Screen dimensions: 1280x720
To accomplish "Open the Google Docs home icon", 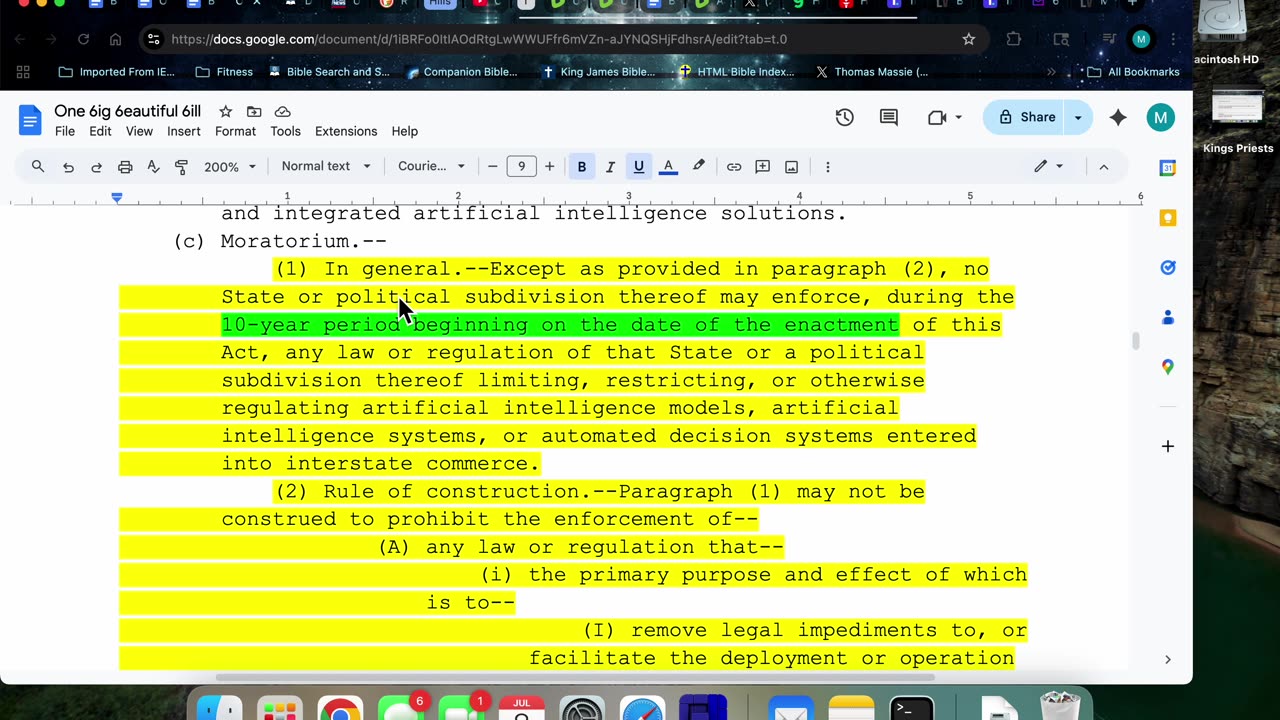I will (30, 121).
